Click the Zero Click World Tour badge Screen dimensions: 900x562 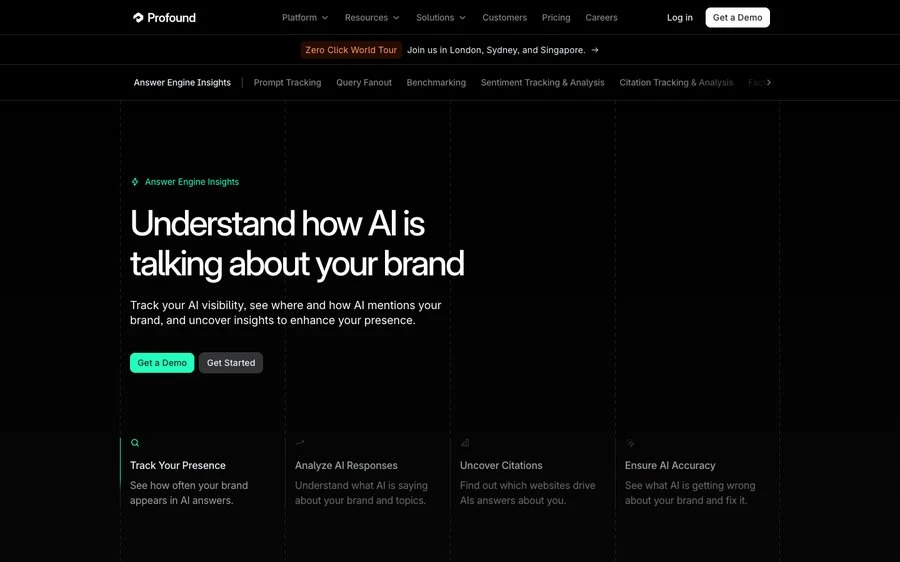coord(351,50)
